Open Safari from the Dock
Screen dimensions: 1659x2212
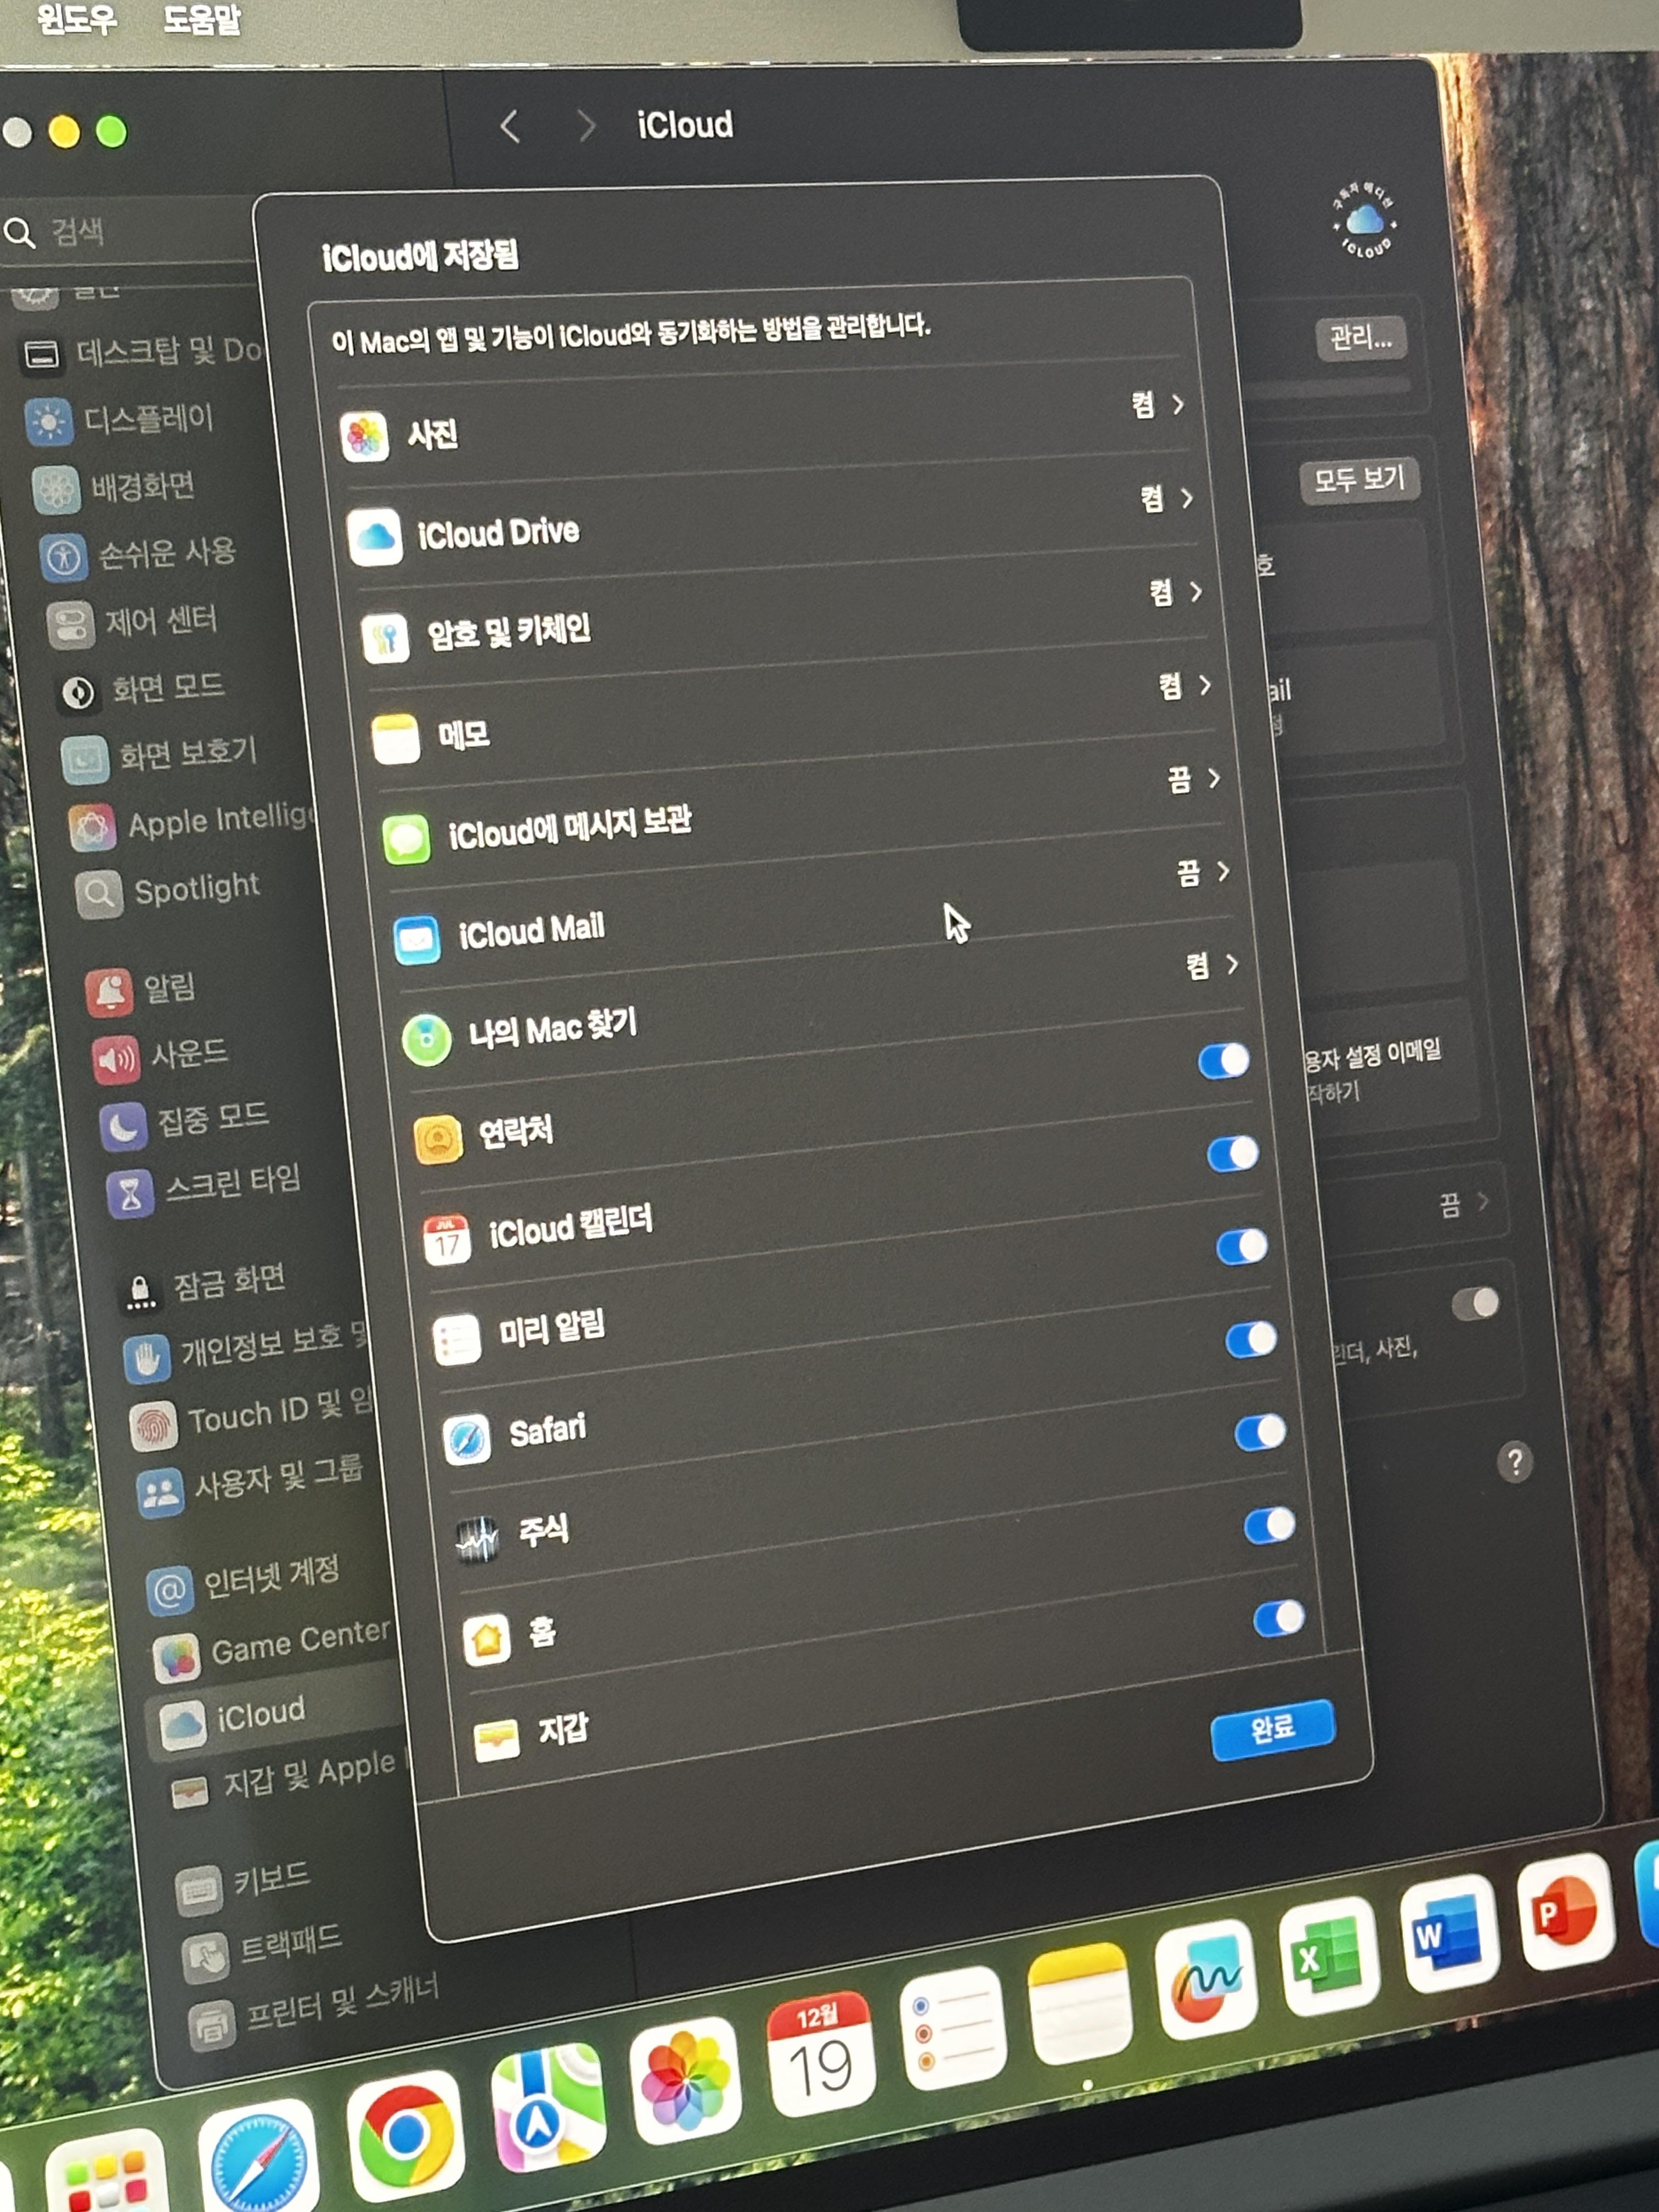pos(258,2165)
